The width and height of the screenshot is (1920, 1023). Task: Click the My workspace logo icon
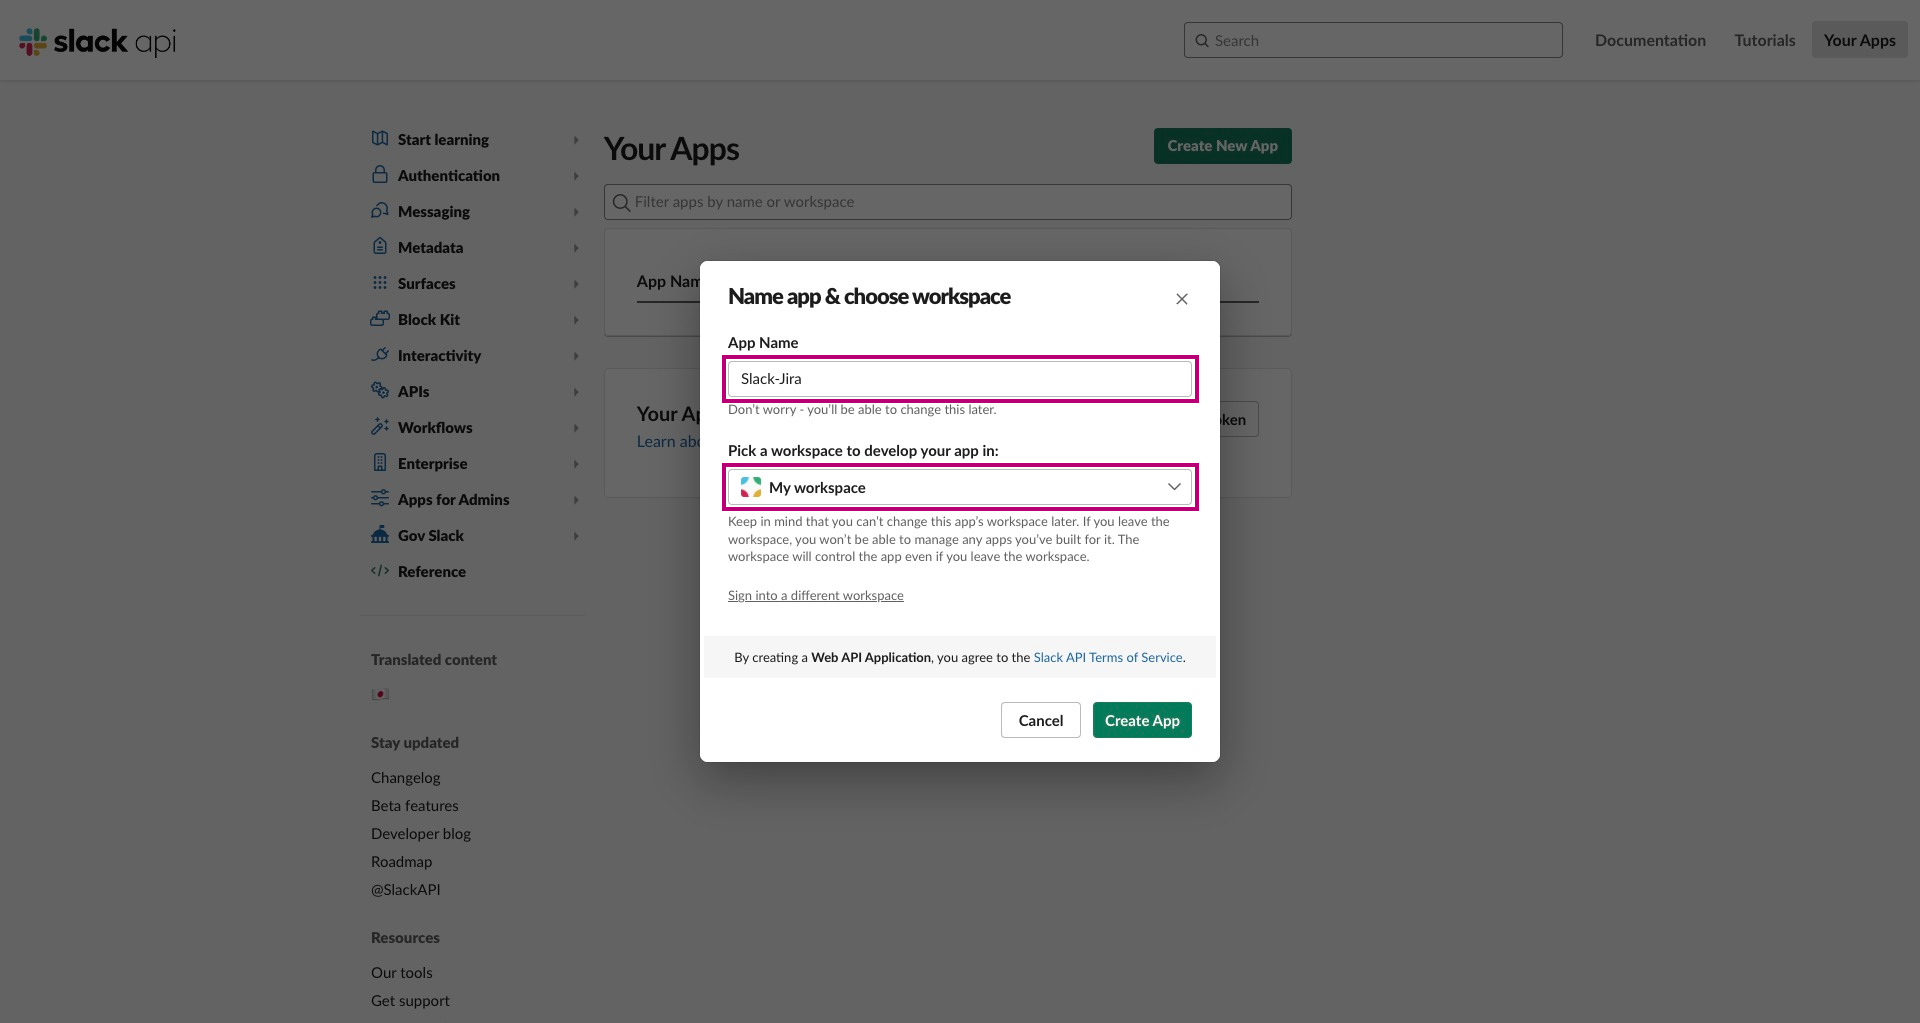[751, 487]
